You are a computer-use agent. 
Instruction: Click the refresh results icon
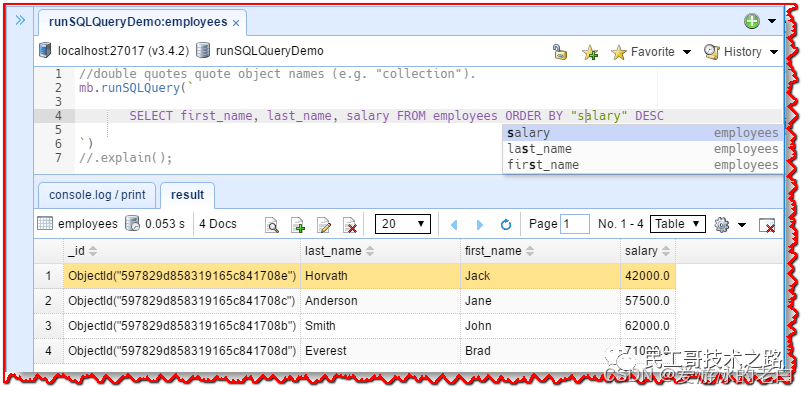click(506, 225)
